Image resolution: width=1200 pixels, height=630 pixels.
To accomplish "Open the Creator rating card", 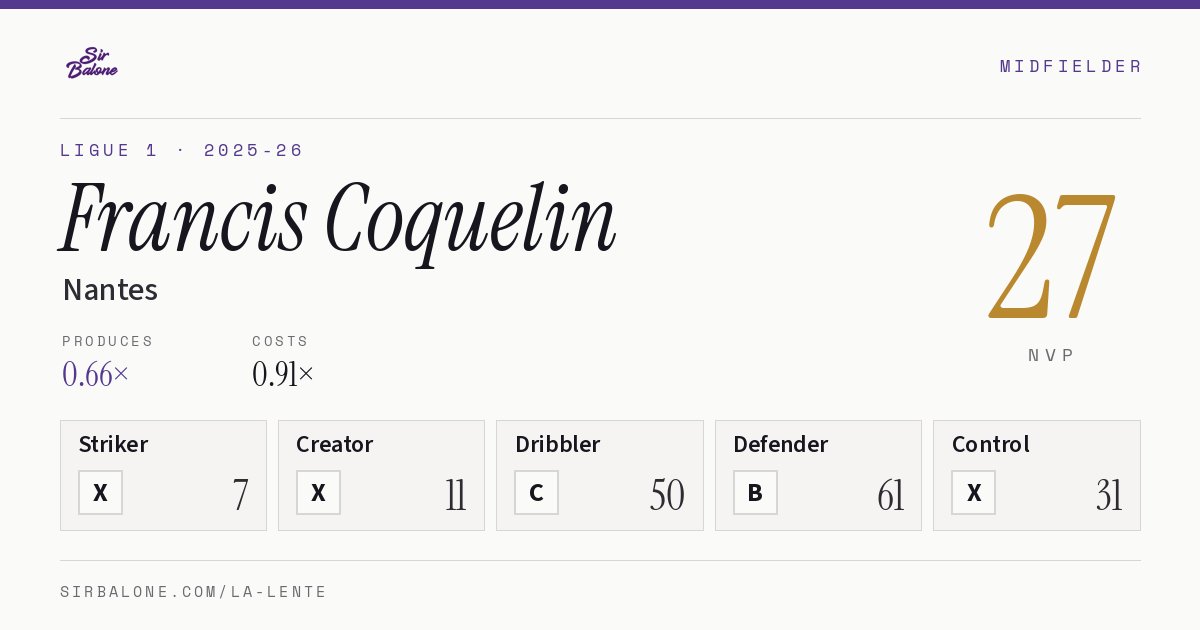I will [381, 475].
